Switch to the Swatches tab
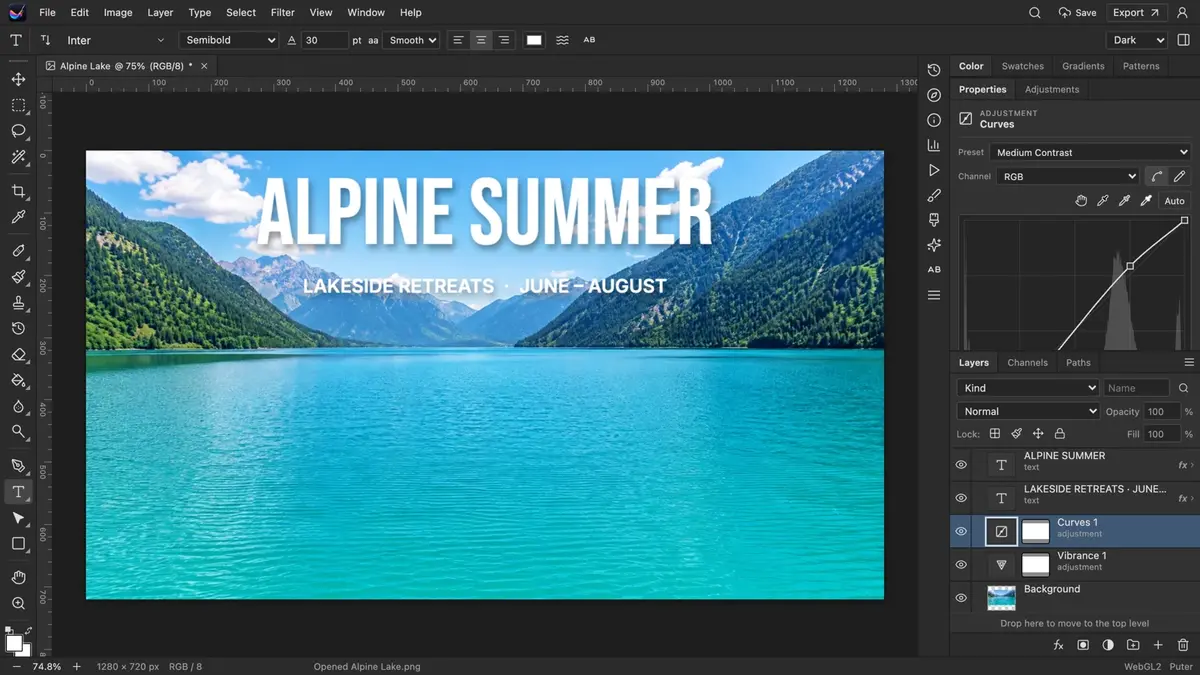The image size is (1200, 675). [1023, 66]
